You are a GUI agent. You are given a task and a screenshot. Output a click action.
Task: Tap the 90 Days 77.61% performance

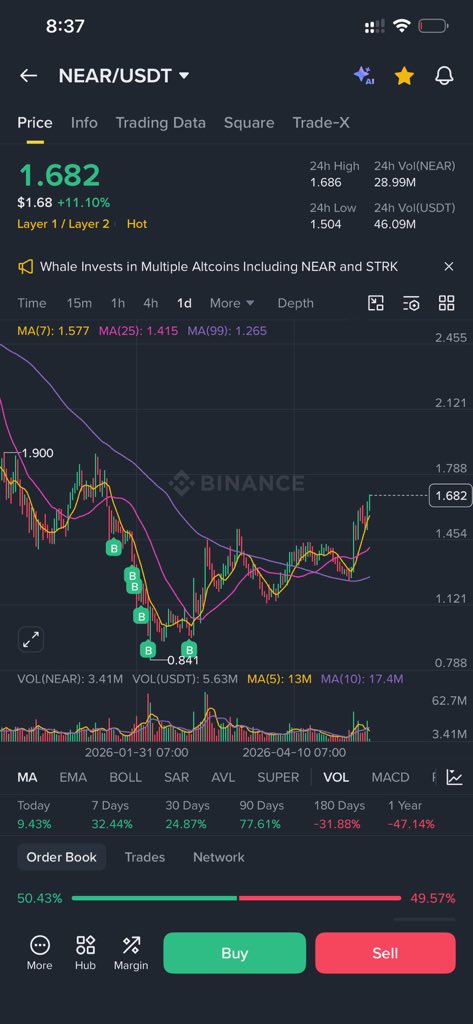point(260,815)
